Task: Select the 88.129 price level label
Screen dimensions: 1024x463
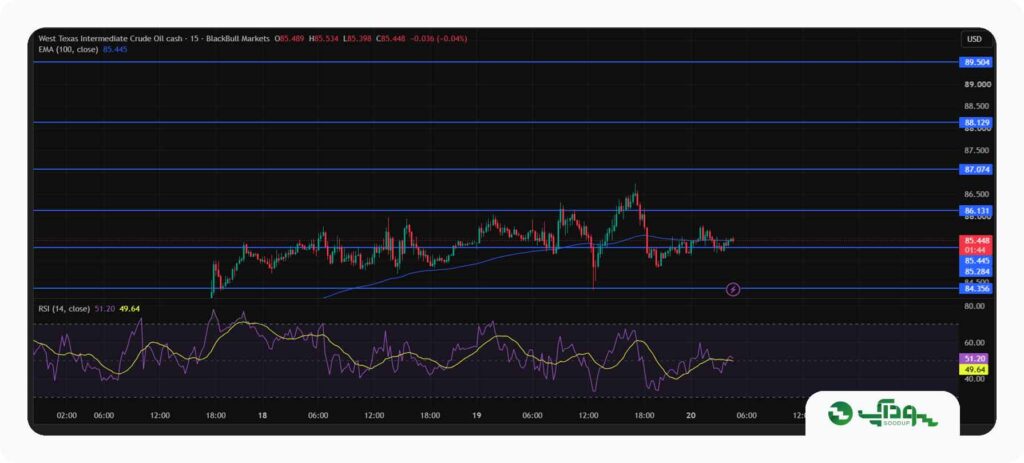Action: (x=976, y=122)
